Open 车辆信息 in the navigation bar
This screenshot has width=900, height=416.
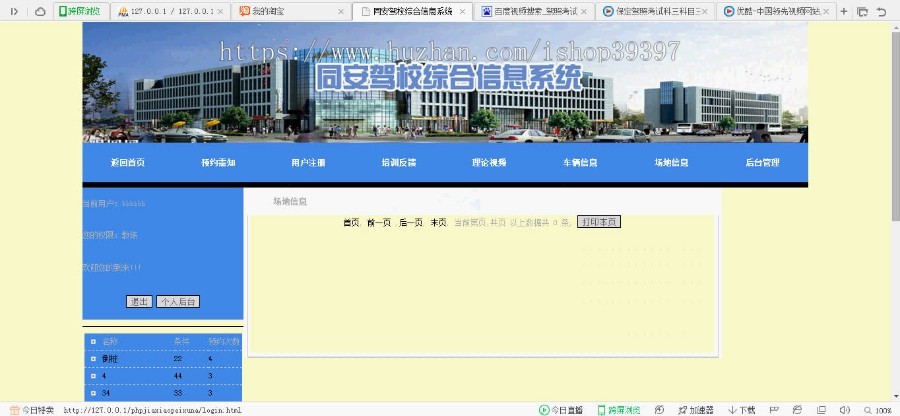coord(580,162)
